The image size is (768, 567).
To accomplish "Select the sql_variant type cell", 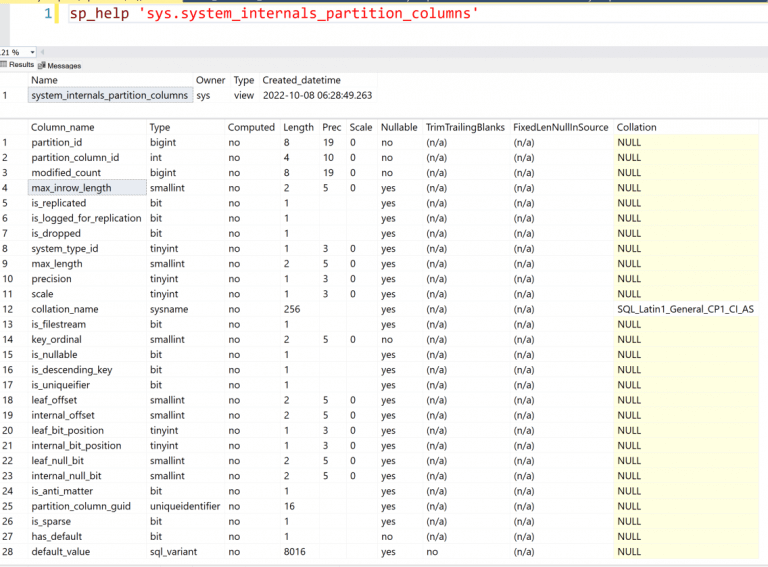I will 173,552.
